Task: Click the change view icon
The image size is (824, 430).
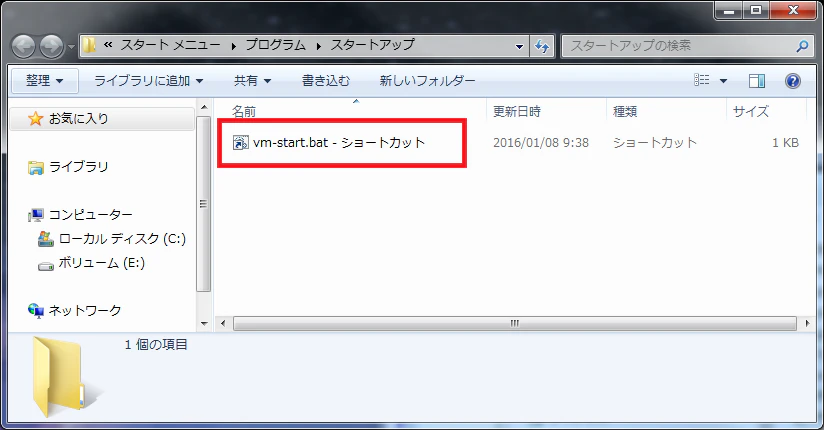Action: coord(702,80)
